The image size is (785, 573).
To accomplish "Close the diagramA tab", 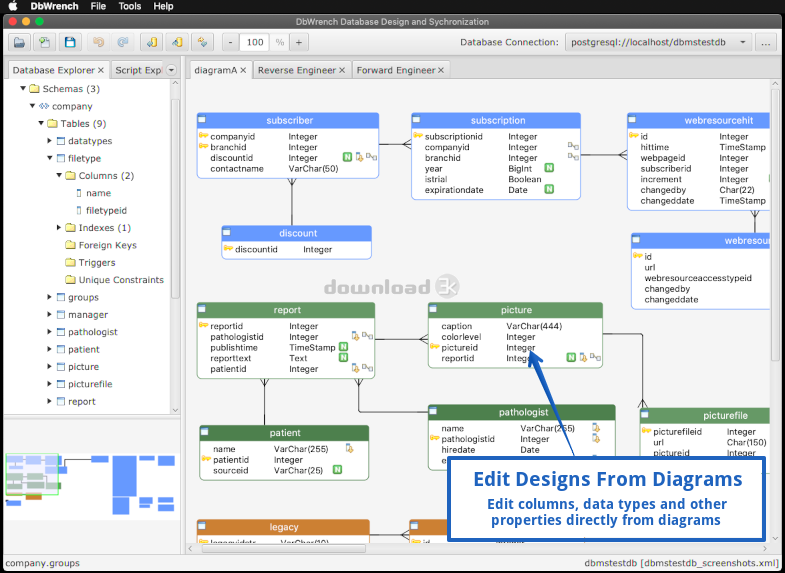I will coord(243,71).
